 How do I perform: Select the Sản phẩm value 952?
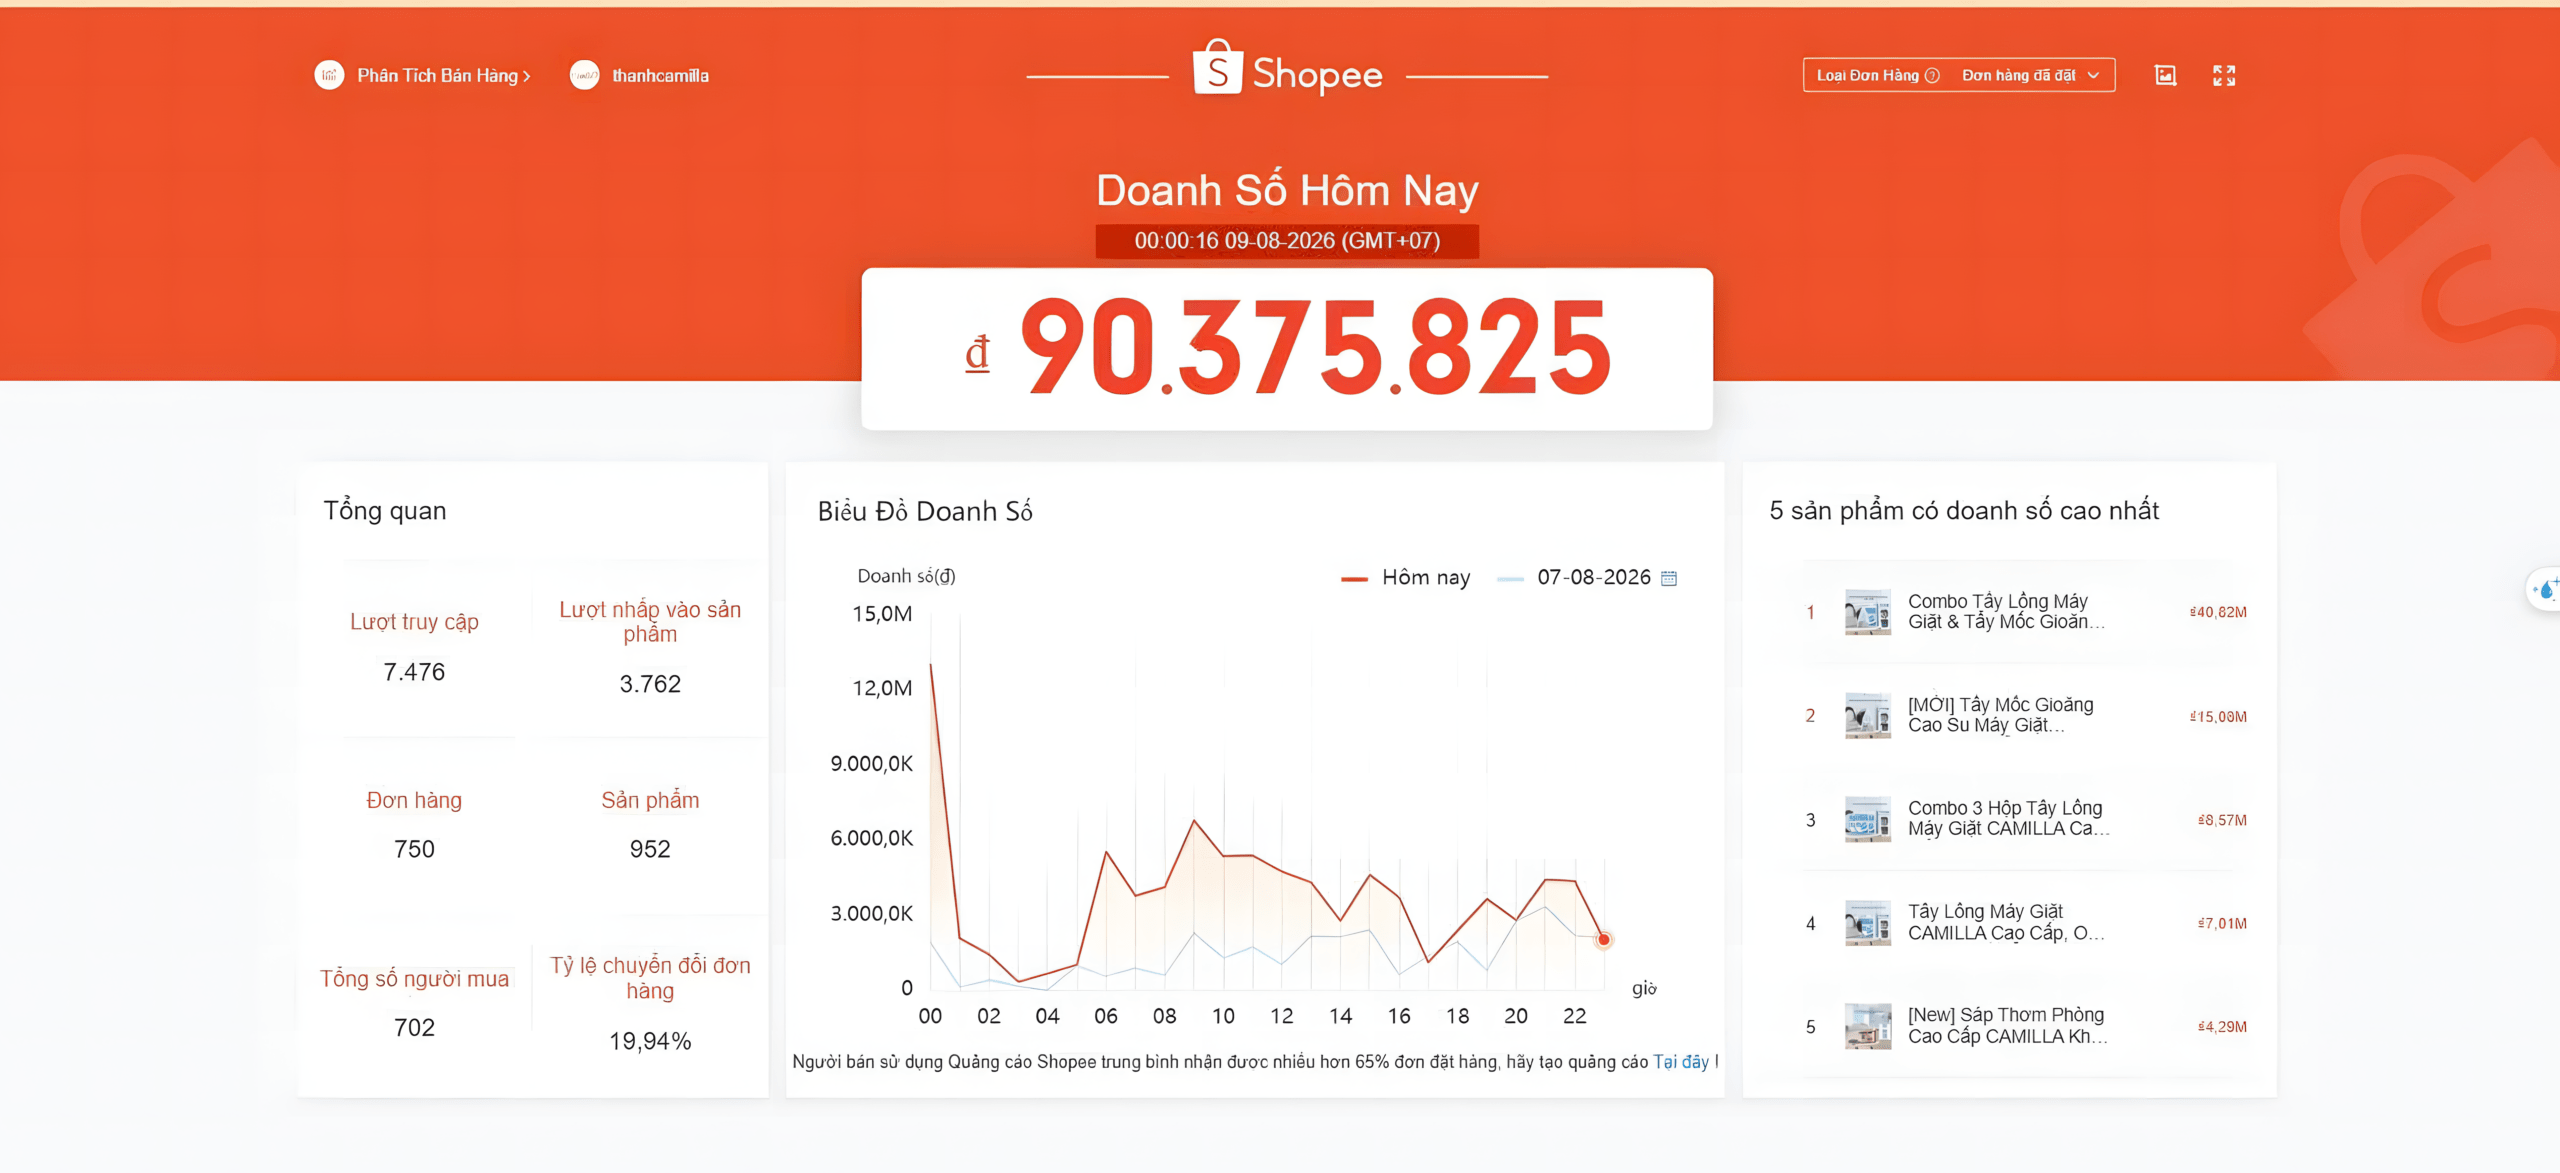[x=650, y=849]
